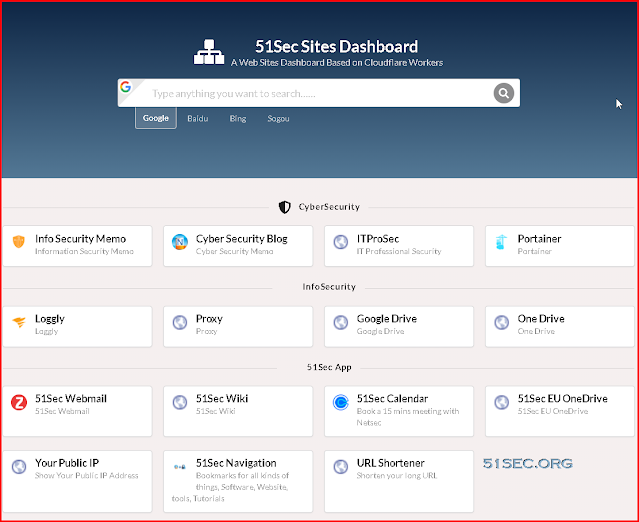The width and height of the screenshot is (639, 522).
Task: Focus the search text input field
Action: (319, 93)
